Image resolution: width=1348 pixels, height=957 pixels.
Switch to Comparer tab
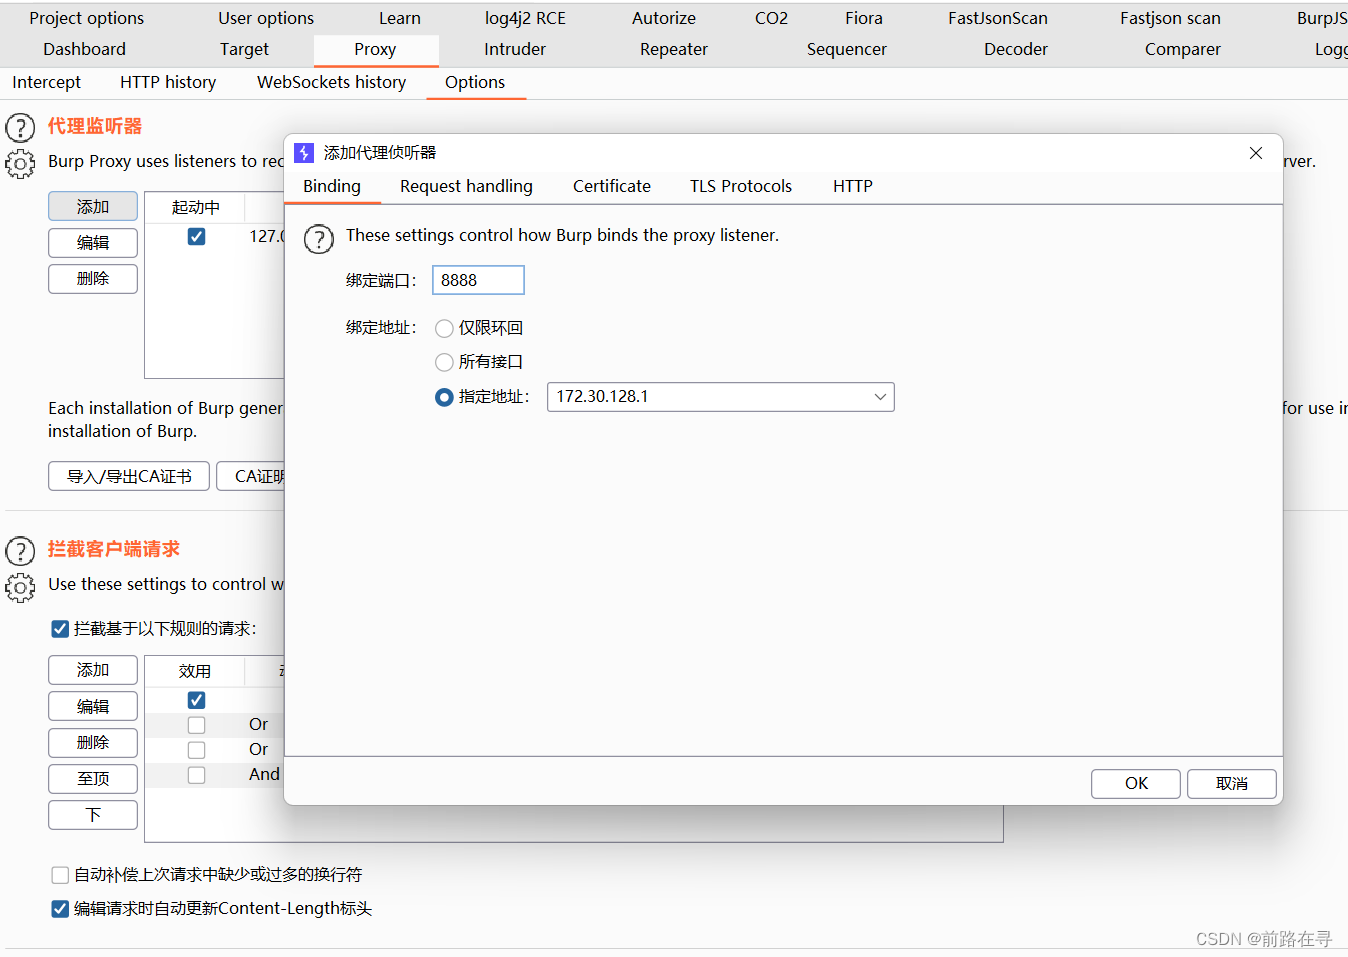pos(1182,49)
